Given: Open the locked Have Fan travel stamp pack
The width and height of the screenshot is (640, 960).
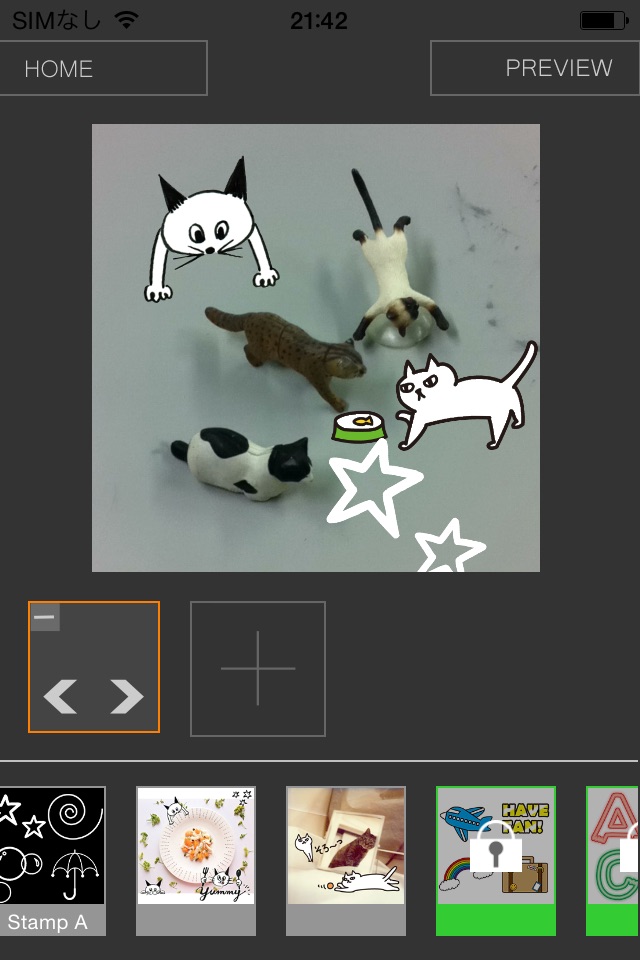Looking at the screenshot, I should point(496,861).
